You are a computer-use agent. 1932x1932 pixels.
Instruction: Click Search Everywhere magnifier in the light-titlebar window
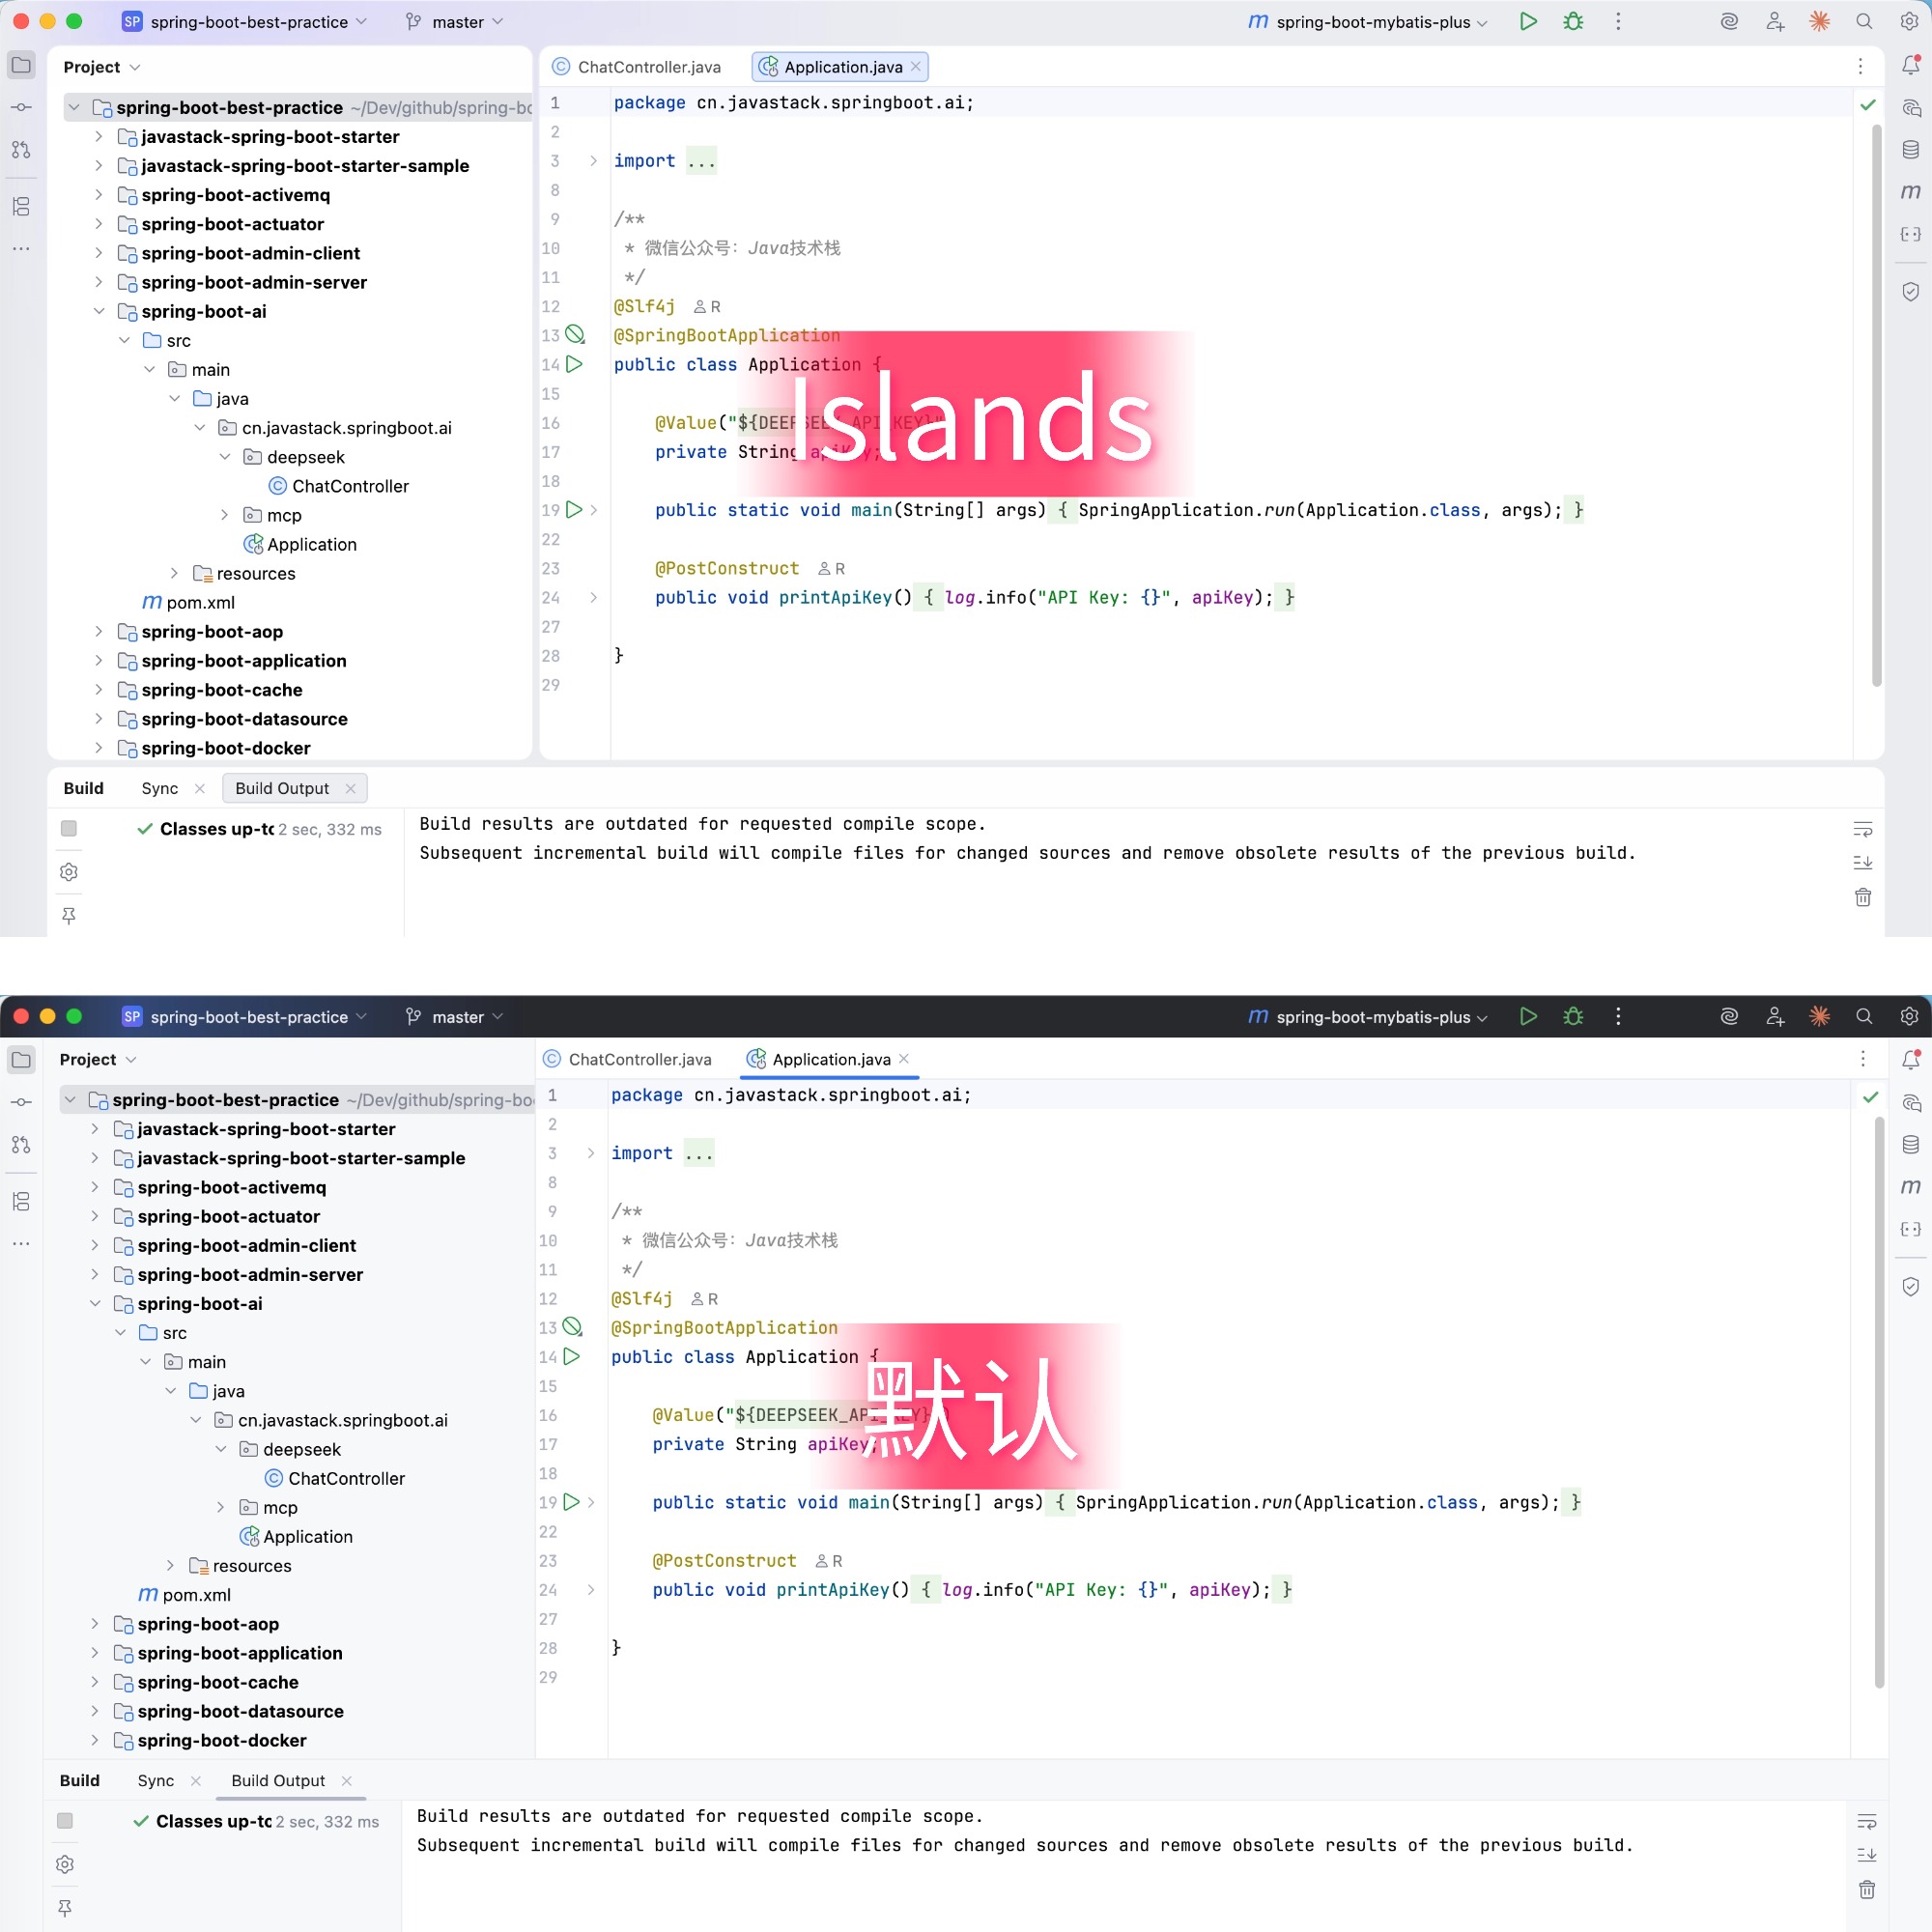(x=1863, y=21)
